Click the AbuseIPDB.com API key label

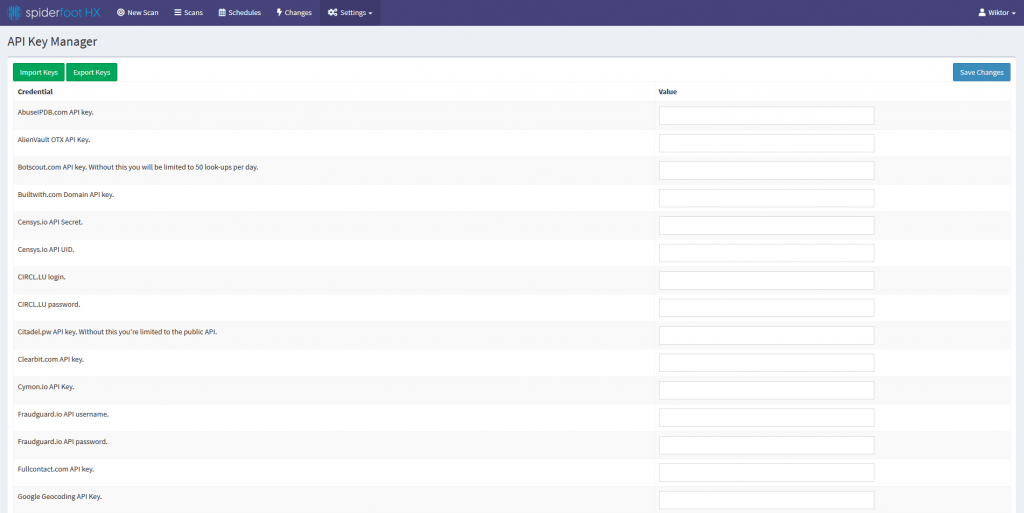coord(56,112)
